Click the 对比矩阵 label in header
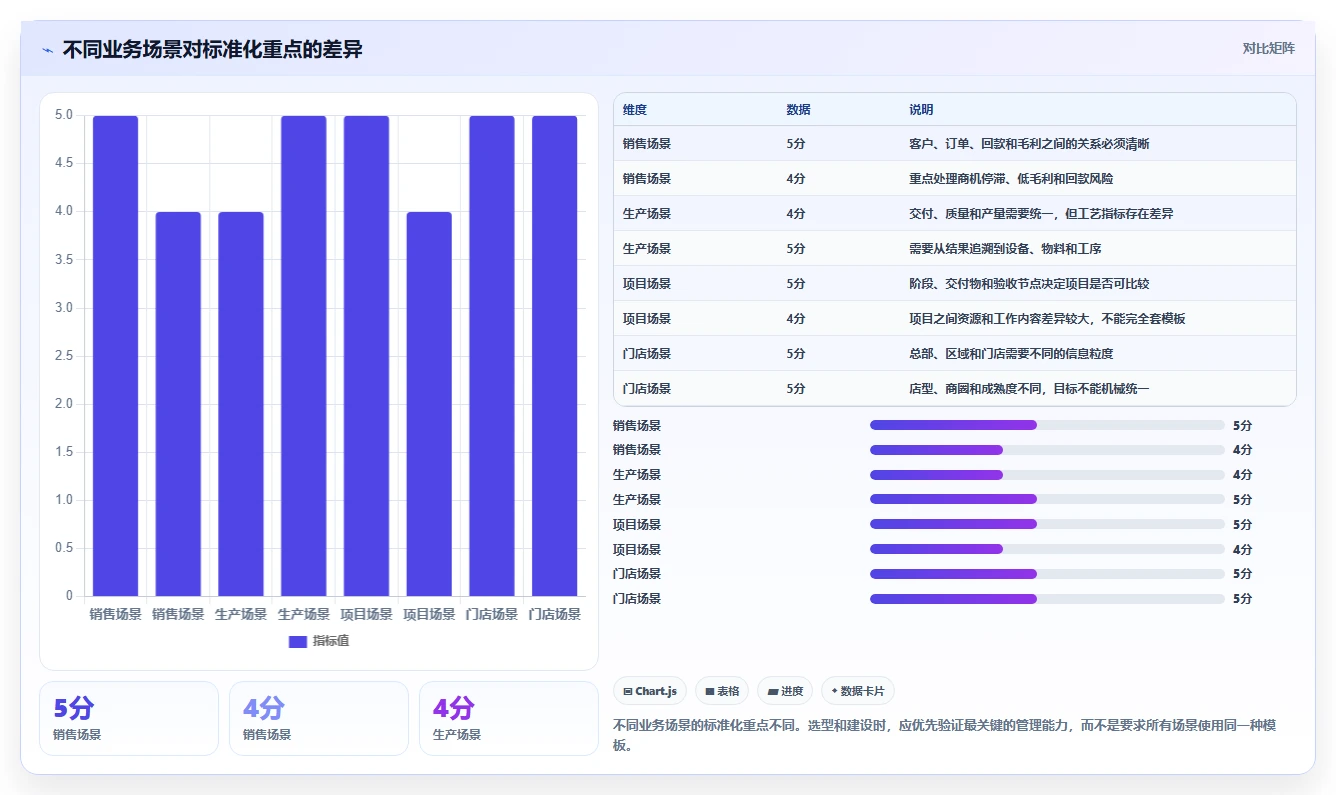This screenshot has height=795, width=1336. (1268, 48)
